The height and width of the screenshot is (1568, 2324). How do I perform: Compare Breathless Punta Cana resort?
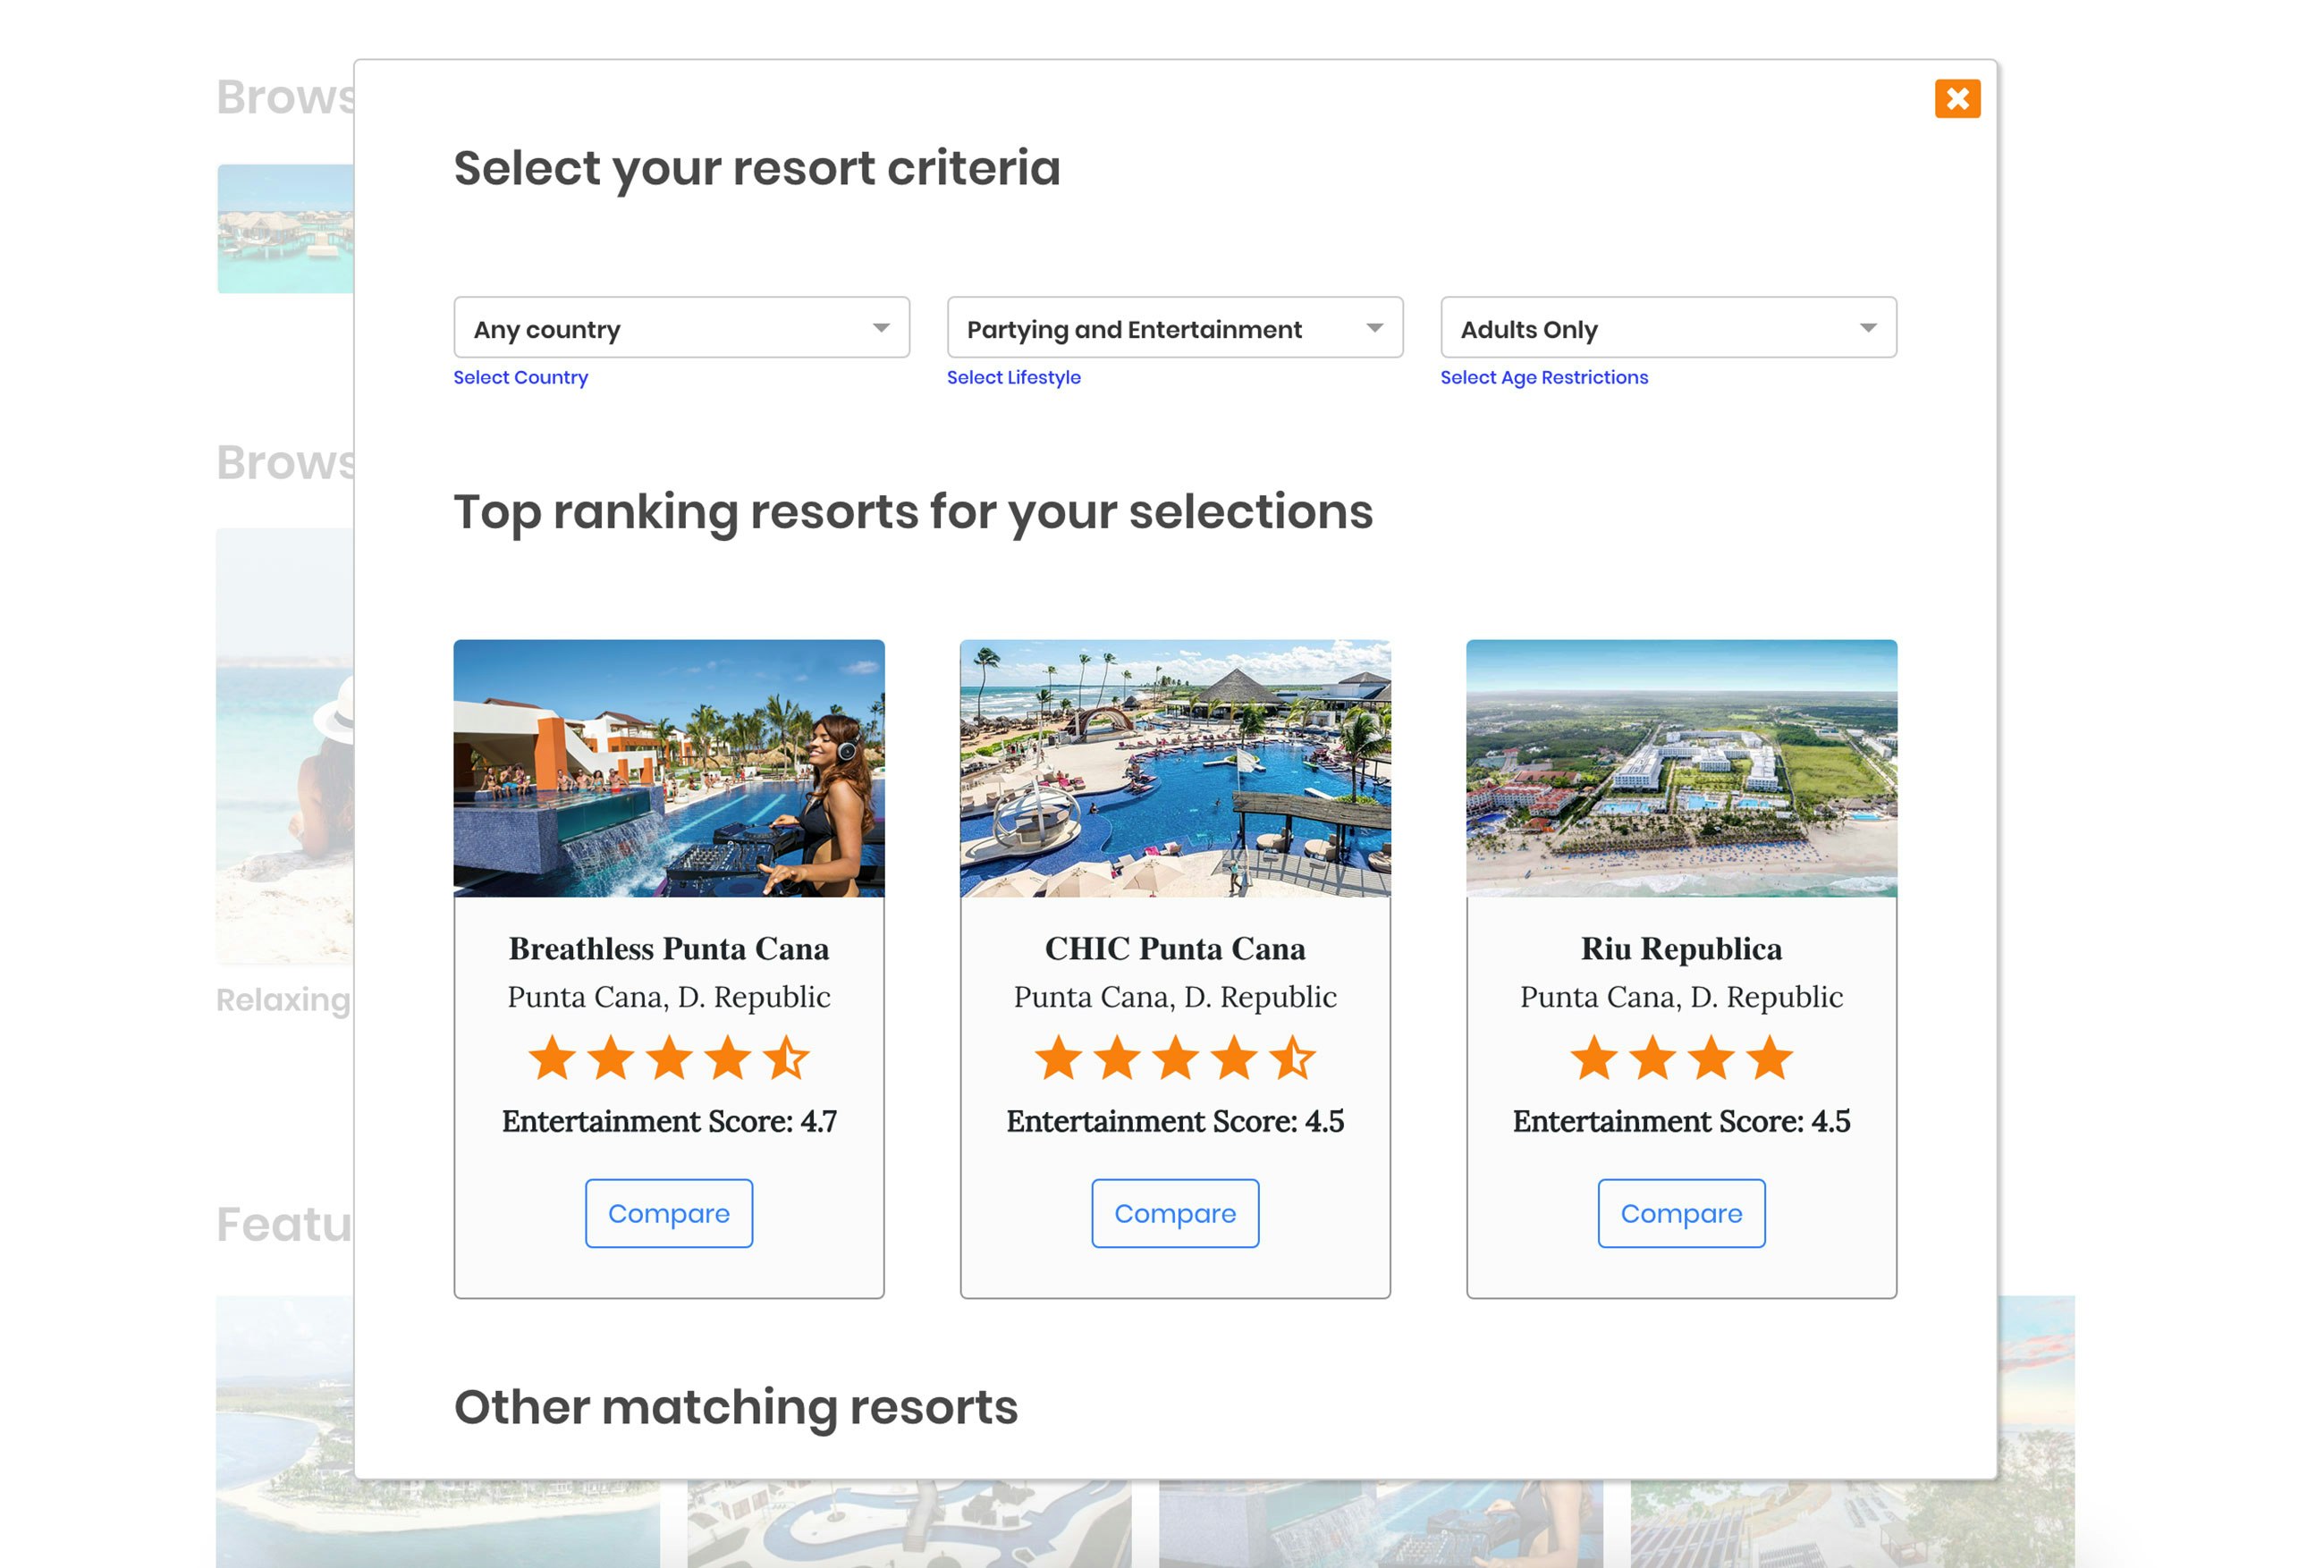coord(668,1213)
